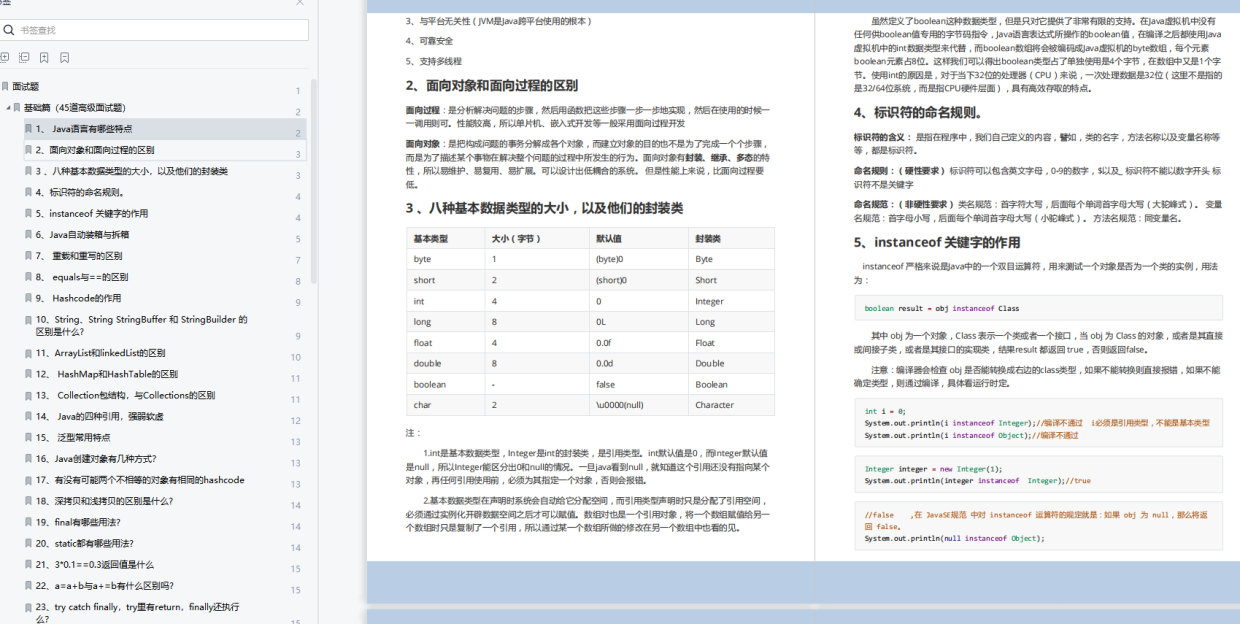Open the 面试题 root bookmark
Image resolution: width=1240 pixels, height=624 pixels.
pyautogui.click(x=26, y=87)
